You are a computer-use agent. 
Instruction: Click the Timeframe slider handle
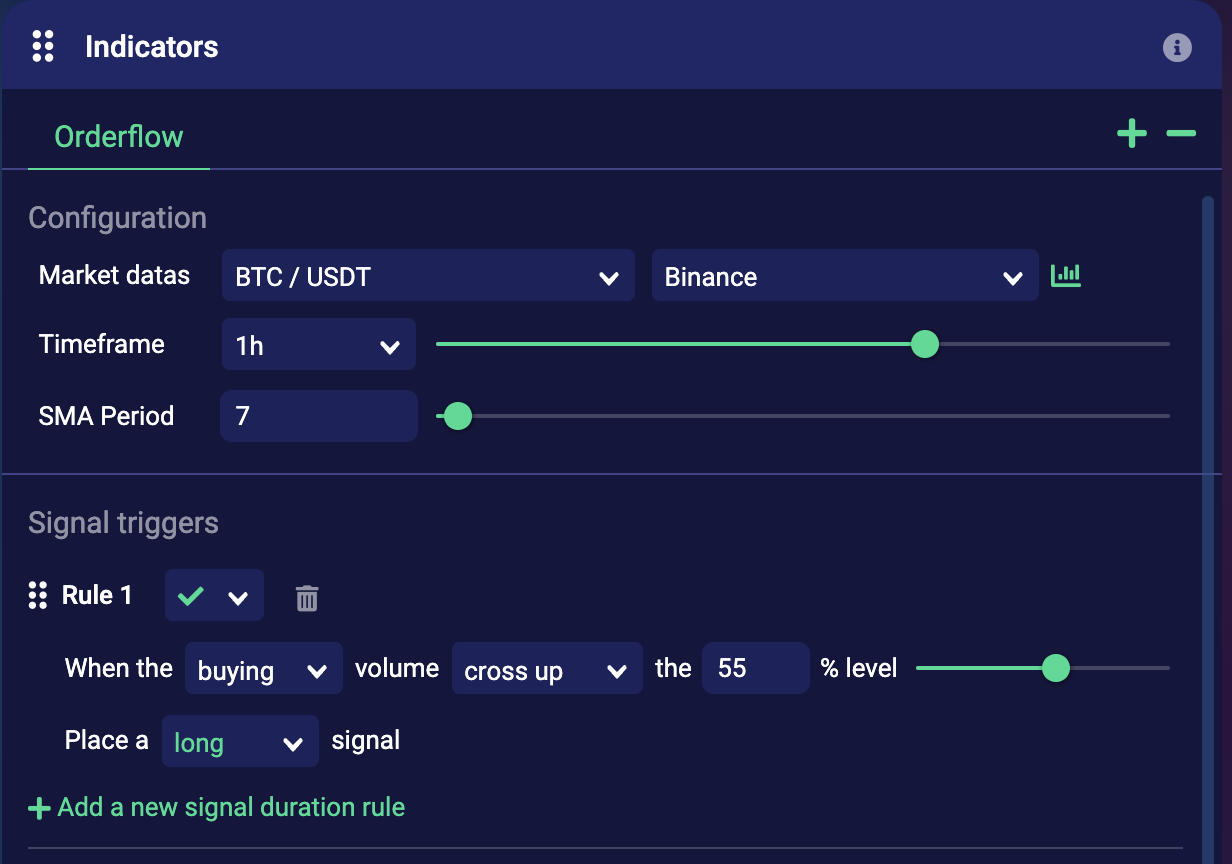[925, 344]
